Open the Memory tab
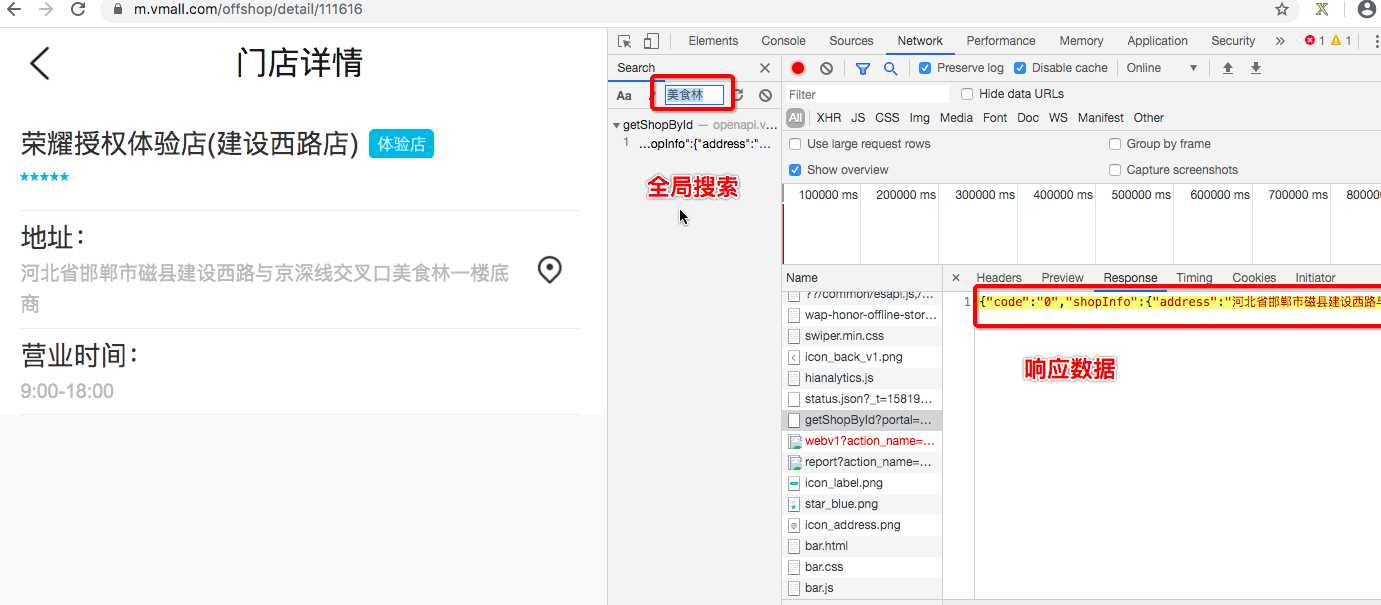This screenshot has width=1381, height=605. (x=1081, y=41)
